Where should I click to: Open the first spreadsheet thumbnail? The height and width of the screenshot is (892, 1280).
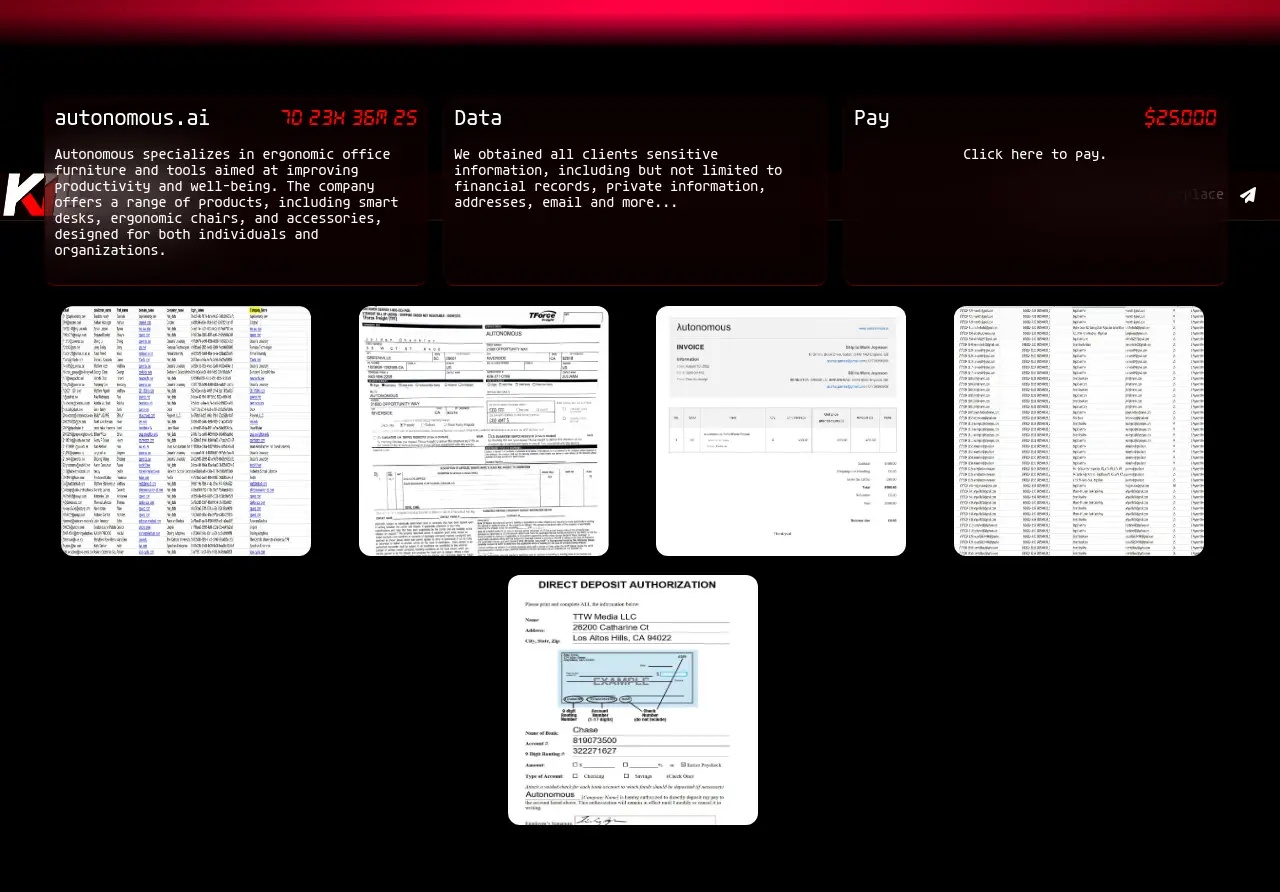186,431
